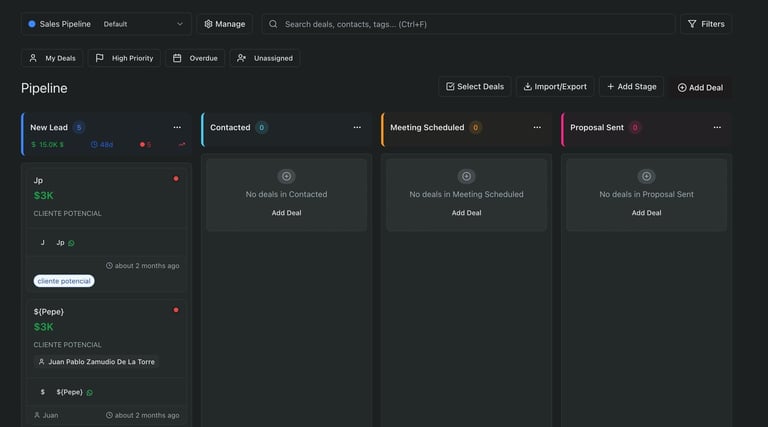Click WhatsApp icon next to ${Pepe} contact
Screen dimensions: 768x427
coord(90,392)
